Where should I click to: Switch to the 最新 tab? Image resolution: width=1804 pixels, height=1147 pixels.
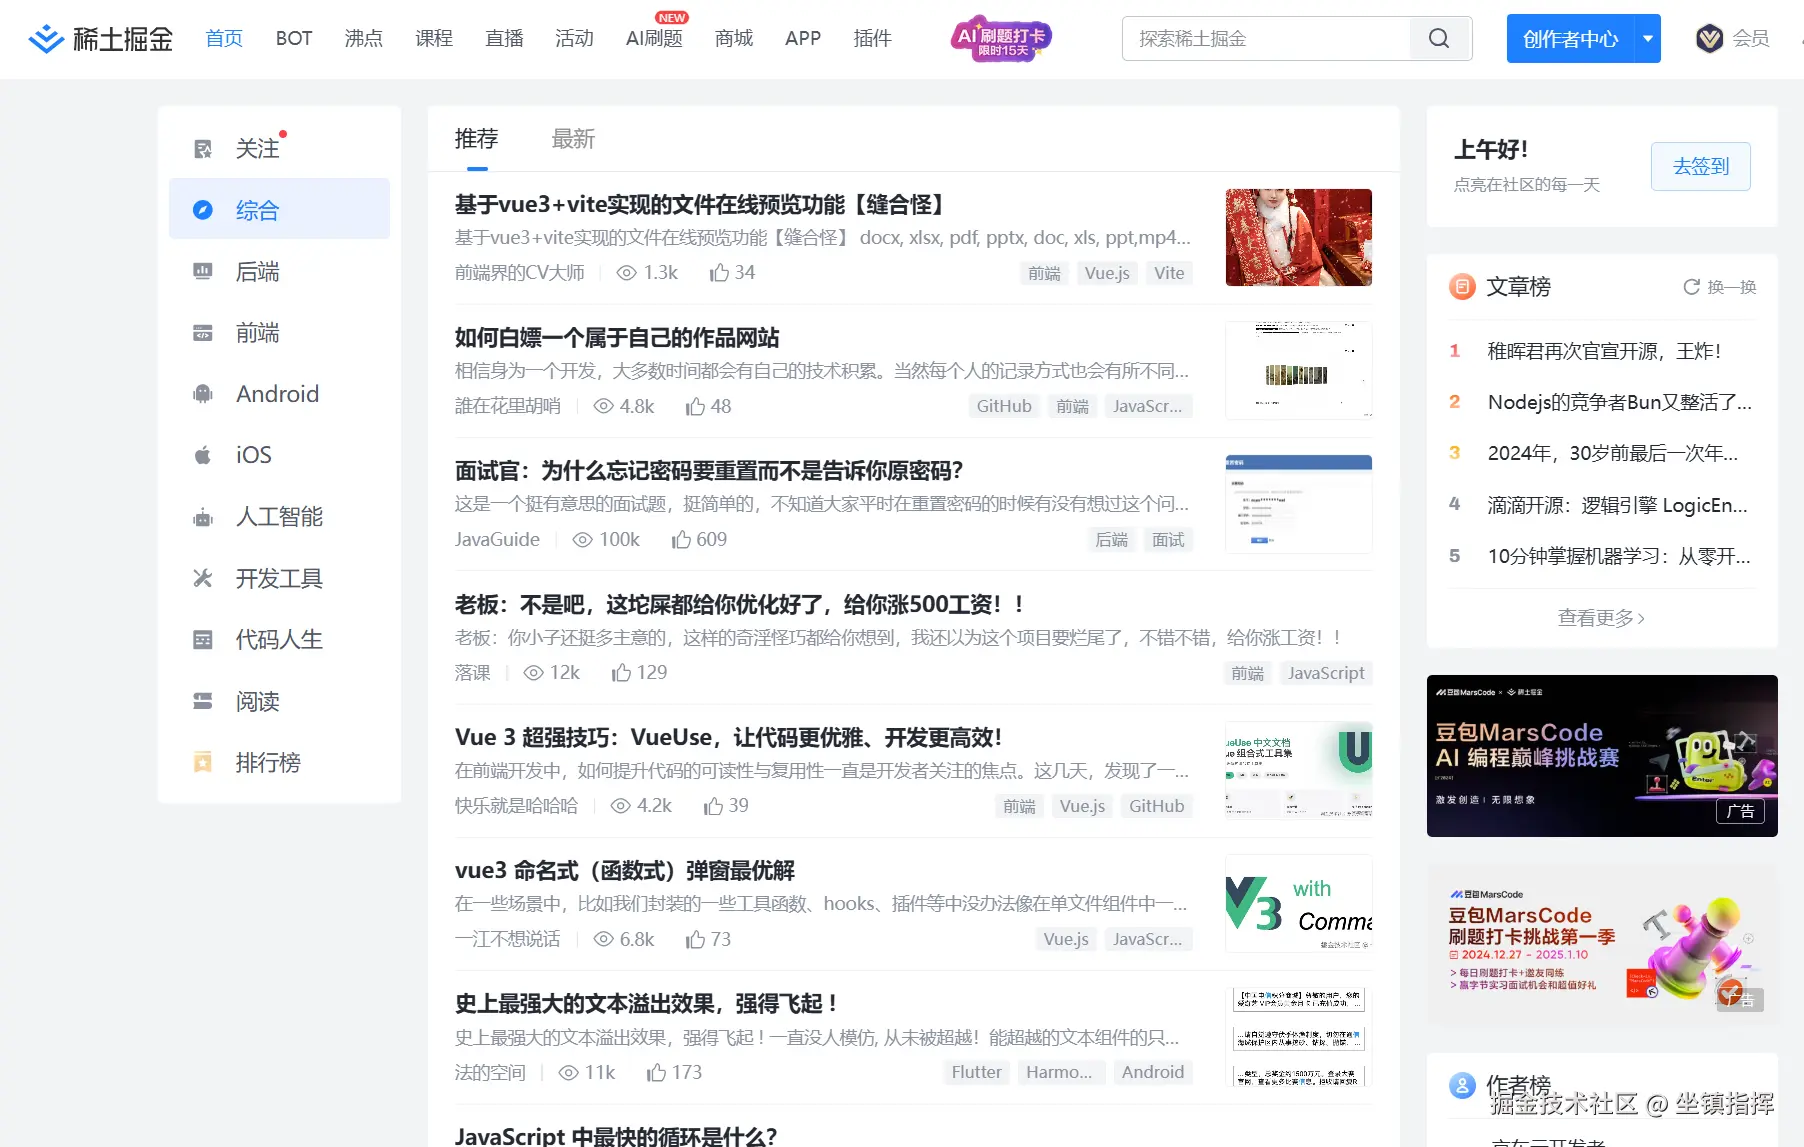point(573,139)
